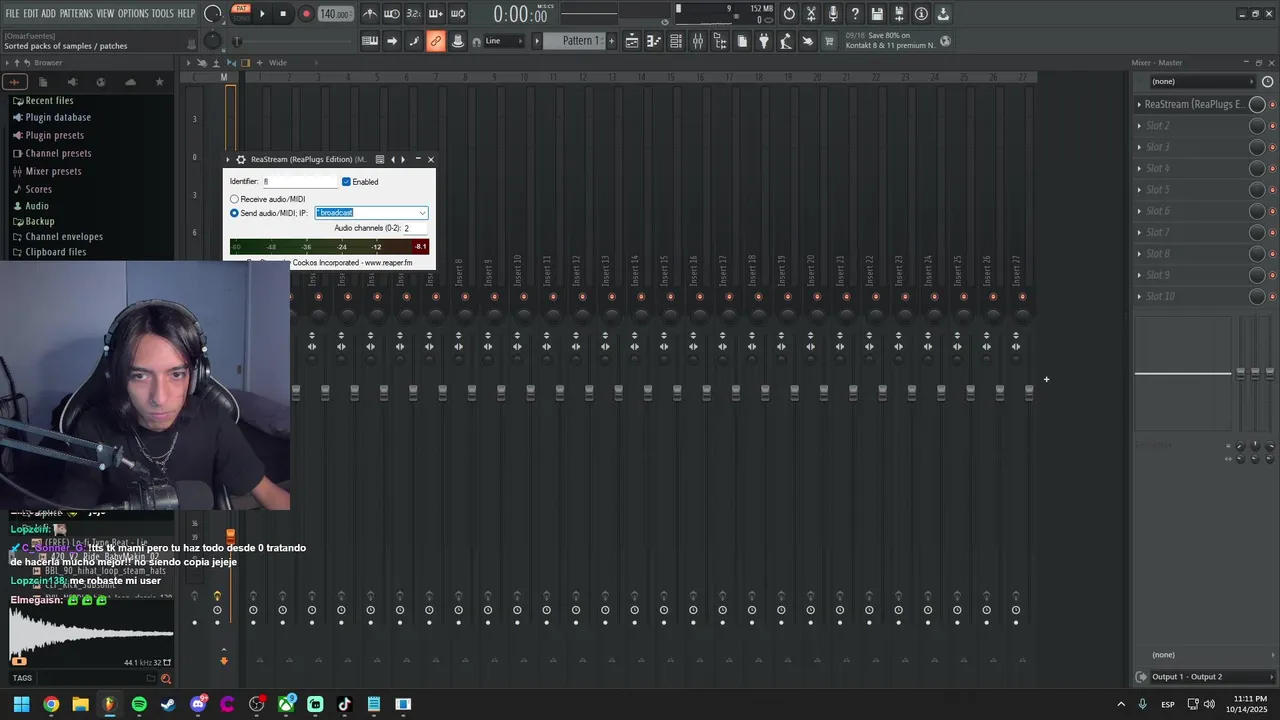Select the Receive audio/MIDI radio button
The width and height of the screenshot is (1280, 720).
[x=234, y=199]
